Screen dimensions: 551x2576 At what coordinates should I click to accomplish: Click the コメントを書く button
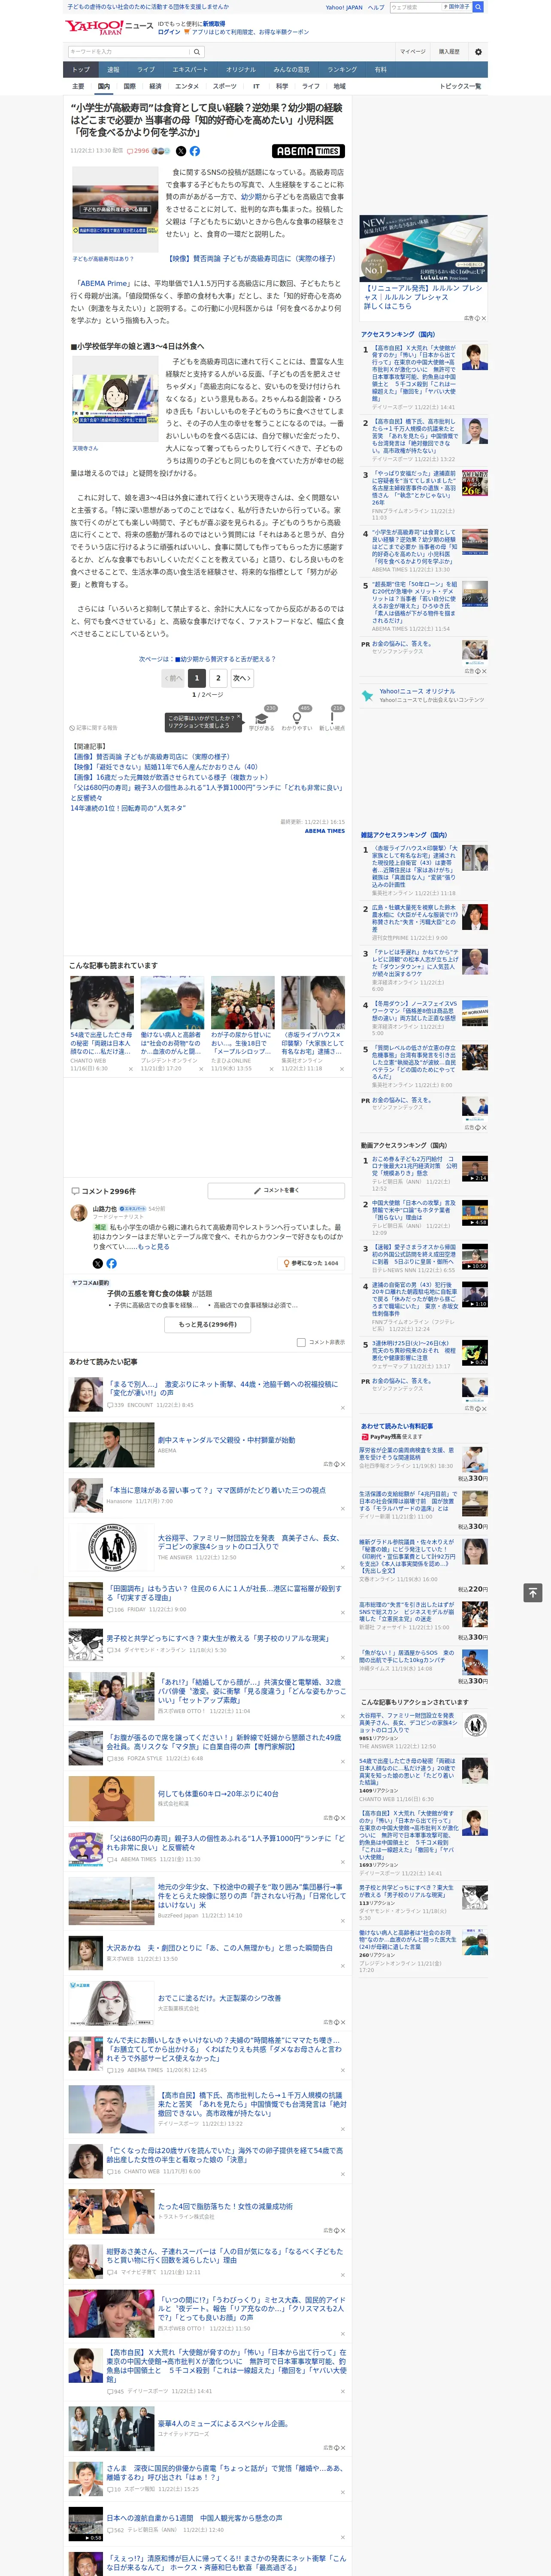click(276, 1190)
